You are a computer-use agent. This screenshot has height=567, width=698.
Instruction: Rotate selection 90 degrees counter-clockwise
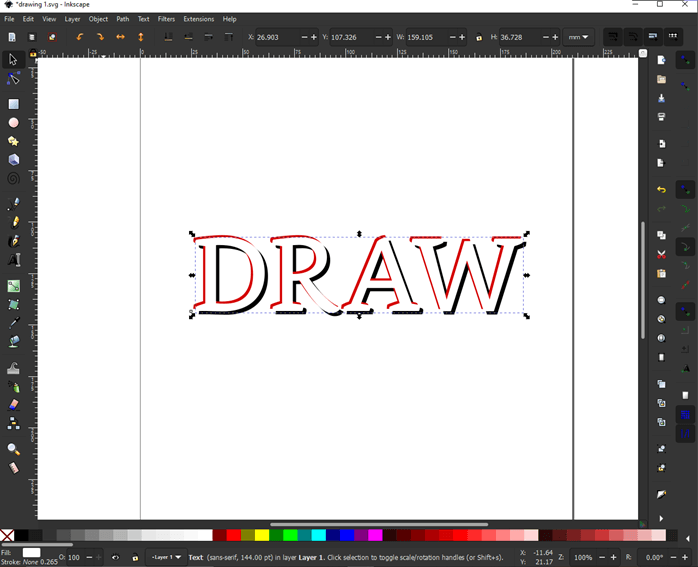pyautogui.click(x=80, y=37)
